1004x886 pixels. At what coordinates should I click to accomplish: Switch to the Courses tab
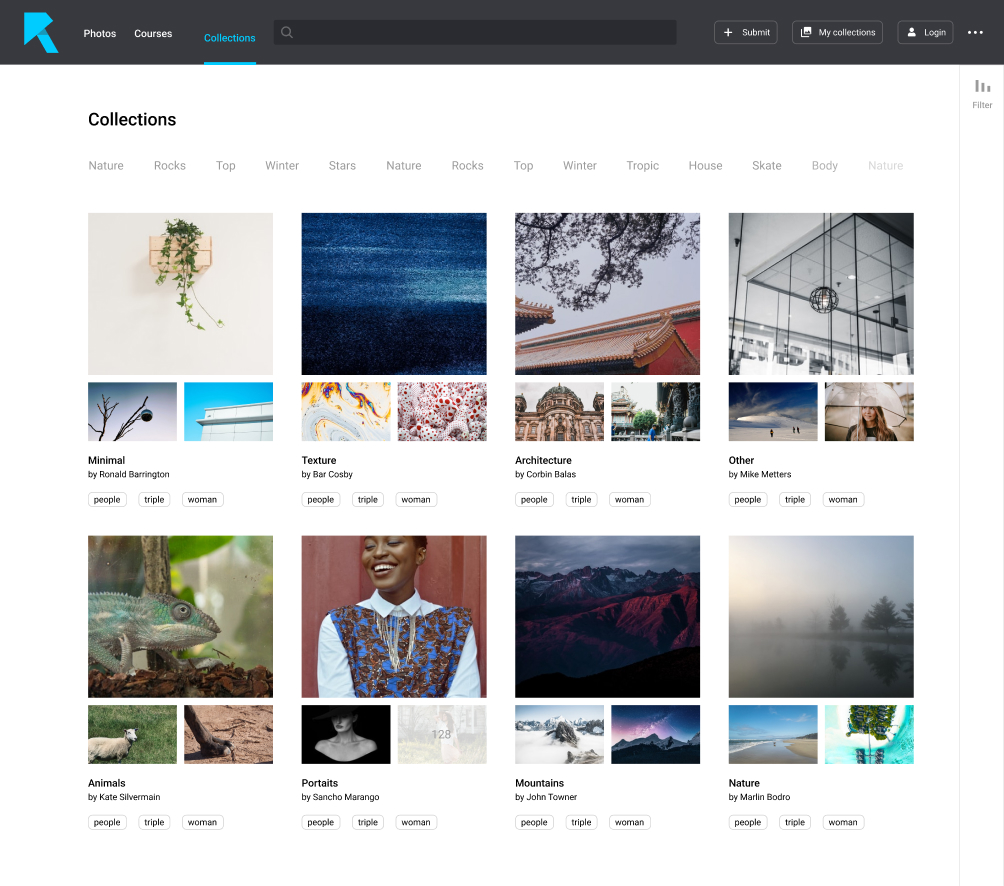pos(153,33)
